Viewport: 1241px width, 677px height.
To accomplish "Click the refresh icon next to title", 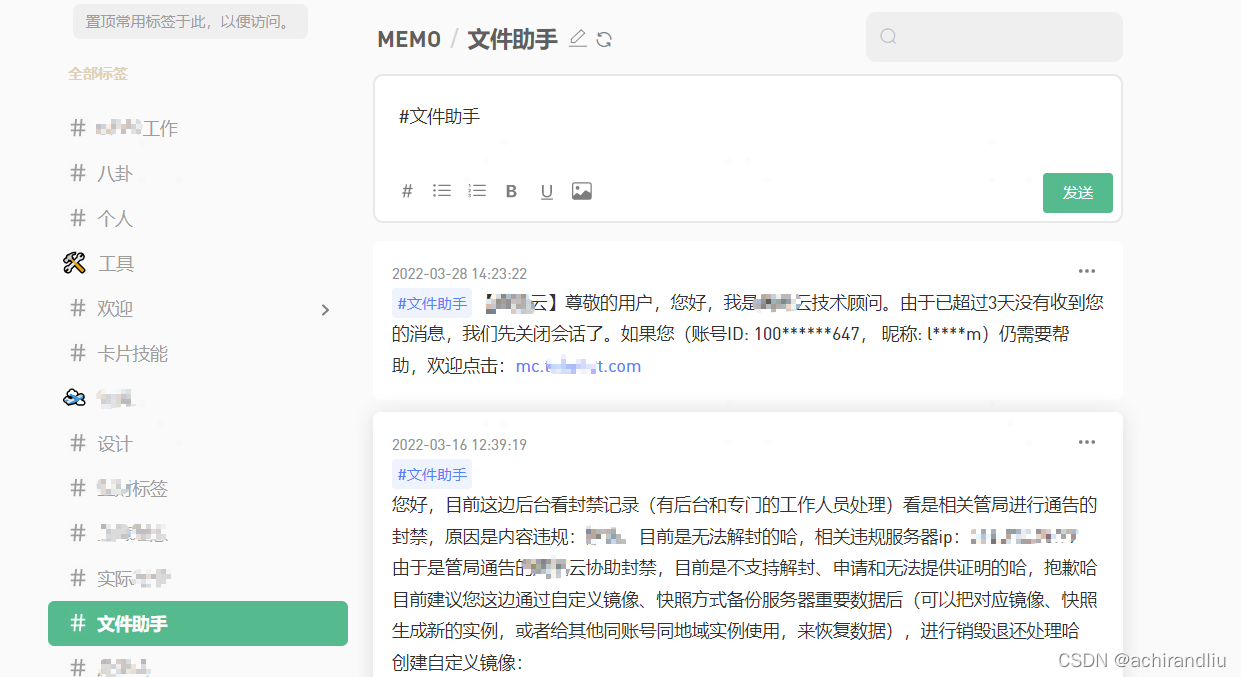I will [604, 39].
